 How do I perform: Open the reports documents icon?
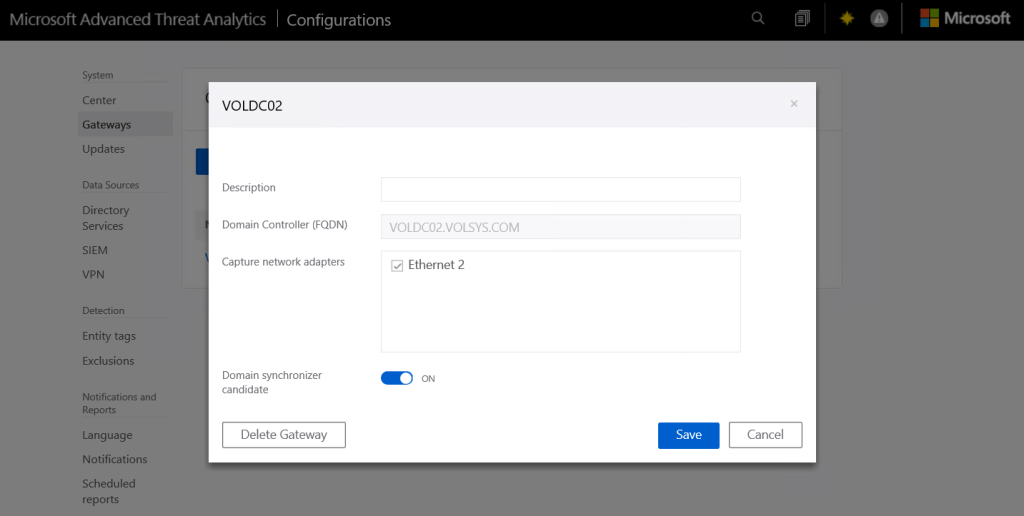(802, 19)
